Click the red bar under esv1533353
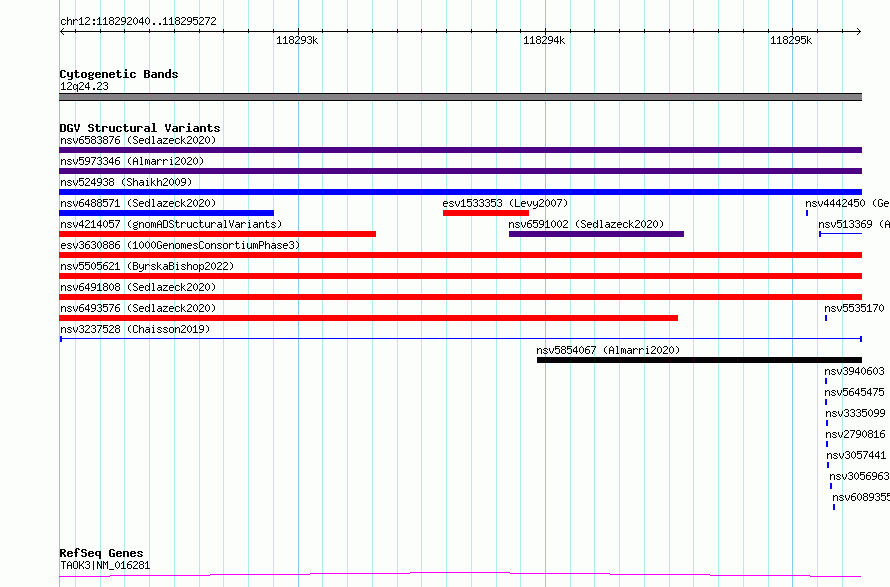The height and width of the screenshot is (587, 890). 486,213
